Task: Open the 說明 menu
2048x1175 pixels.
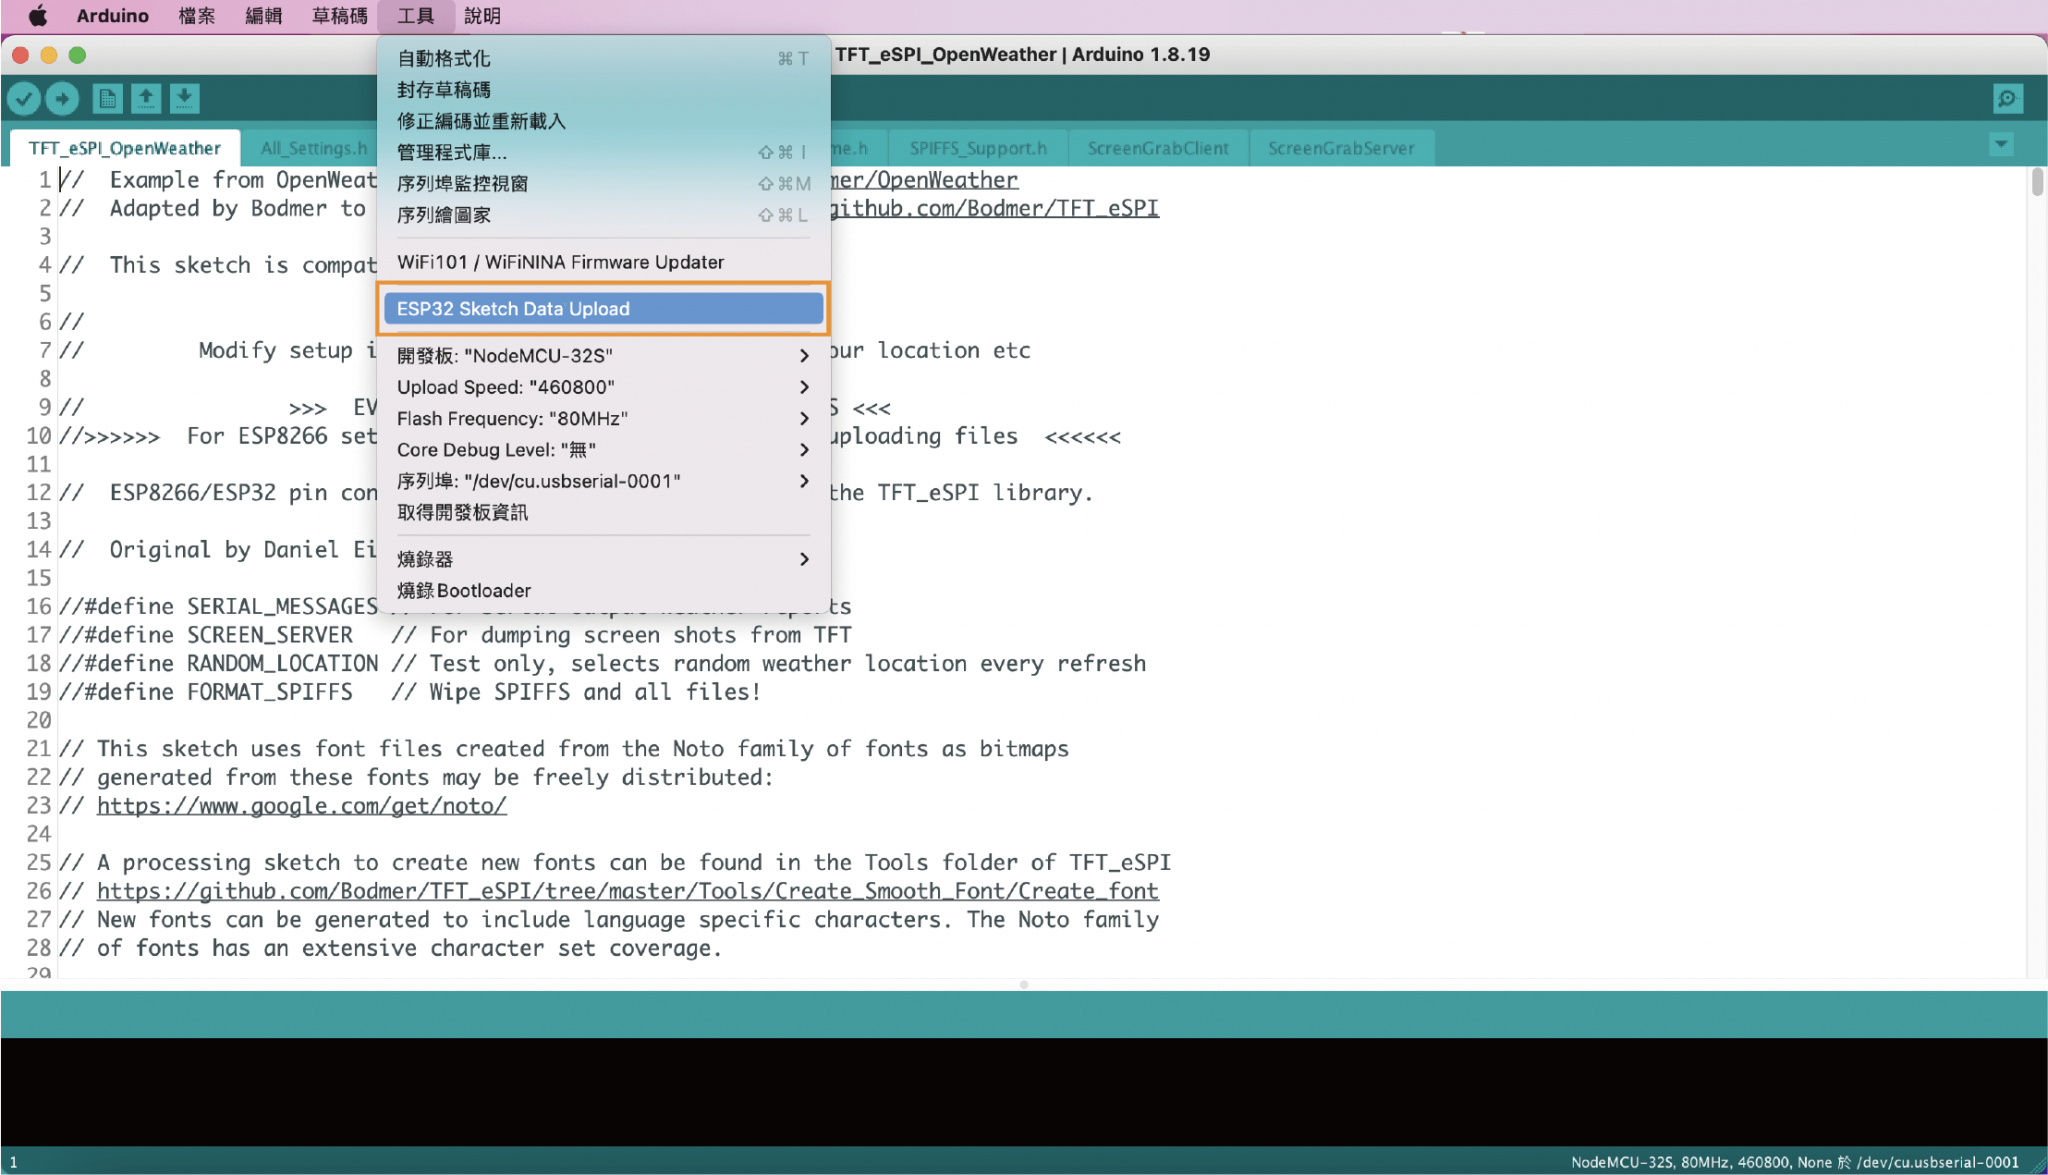Action: [484, 15]
